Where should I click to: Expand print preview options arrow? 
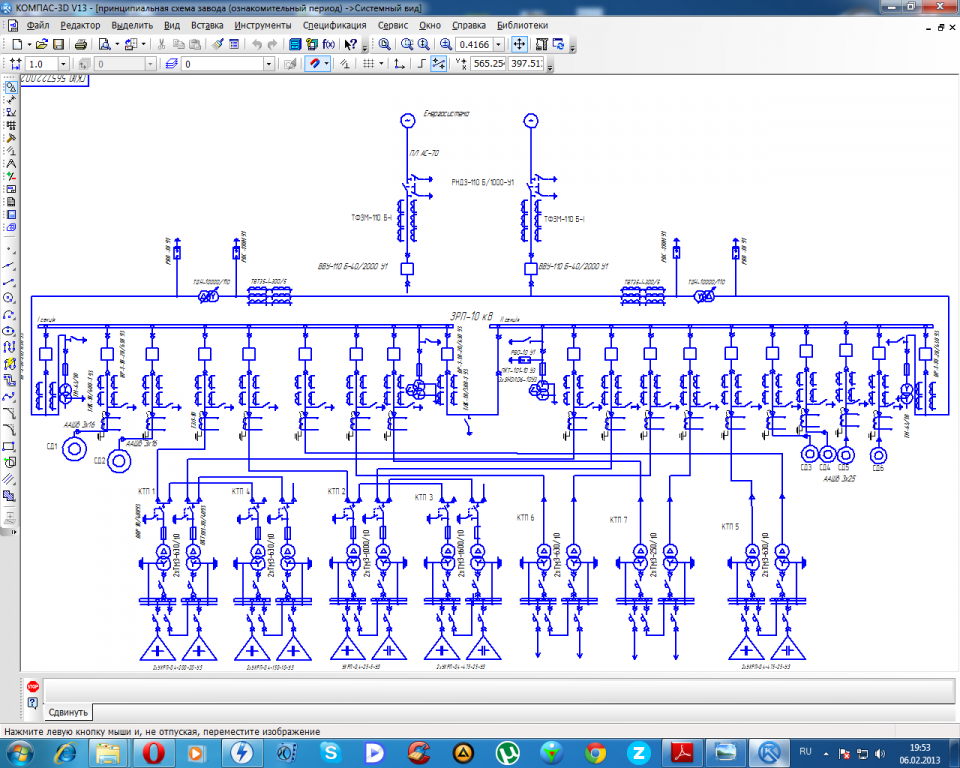pyautogui.click(x=117, y=44)
